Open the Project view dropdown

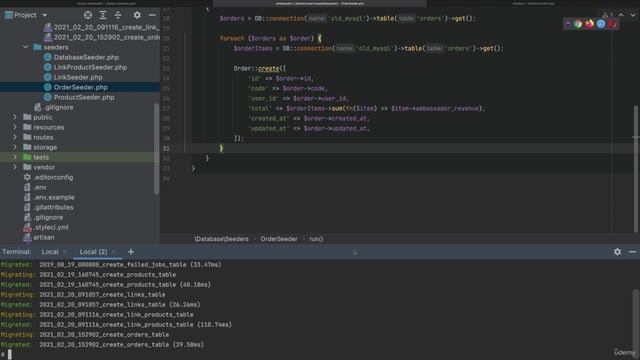[x=44, y=15]
